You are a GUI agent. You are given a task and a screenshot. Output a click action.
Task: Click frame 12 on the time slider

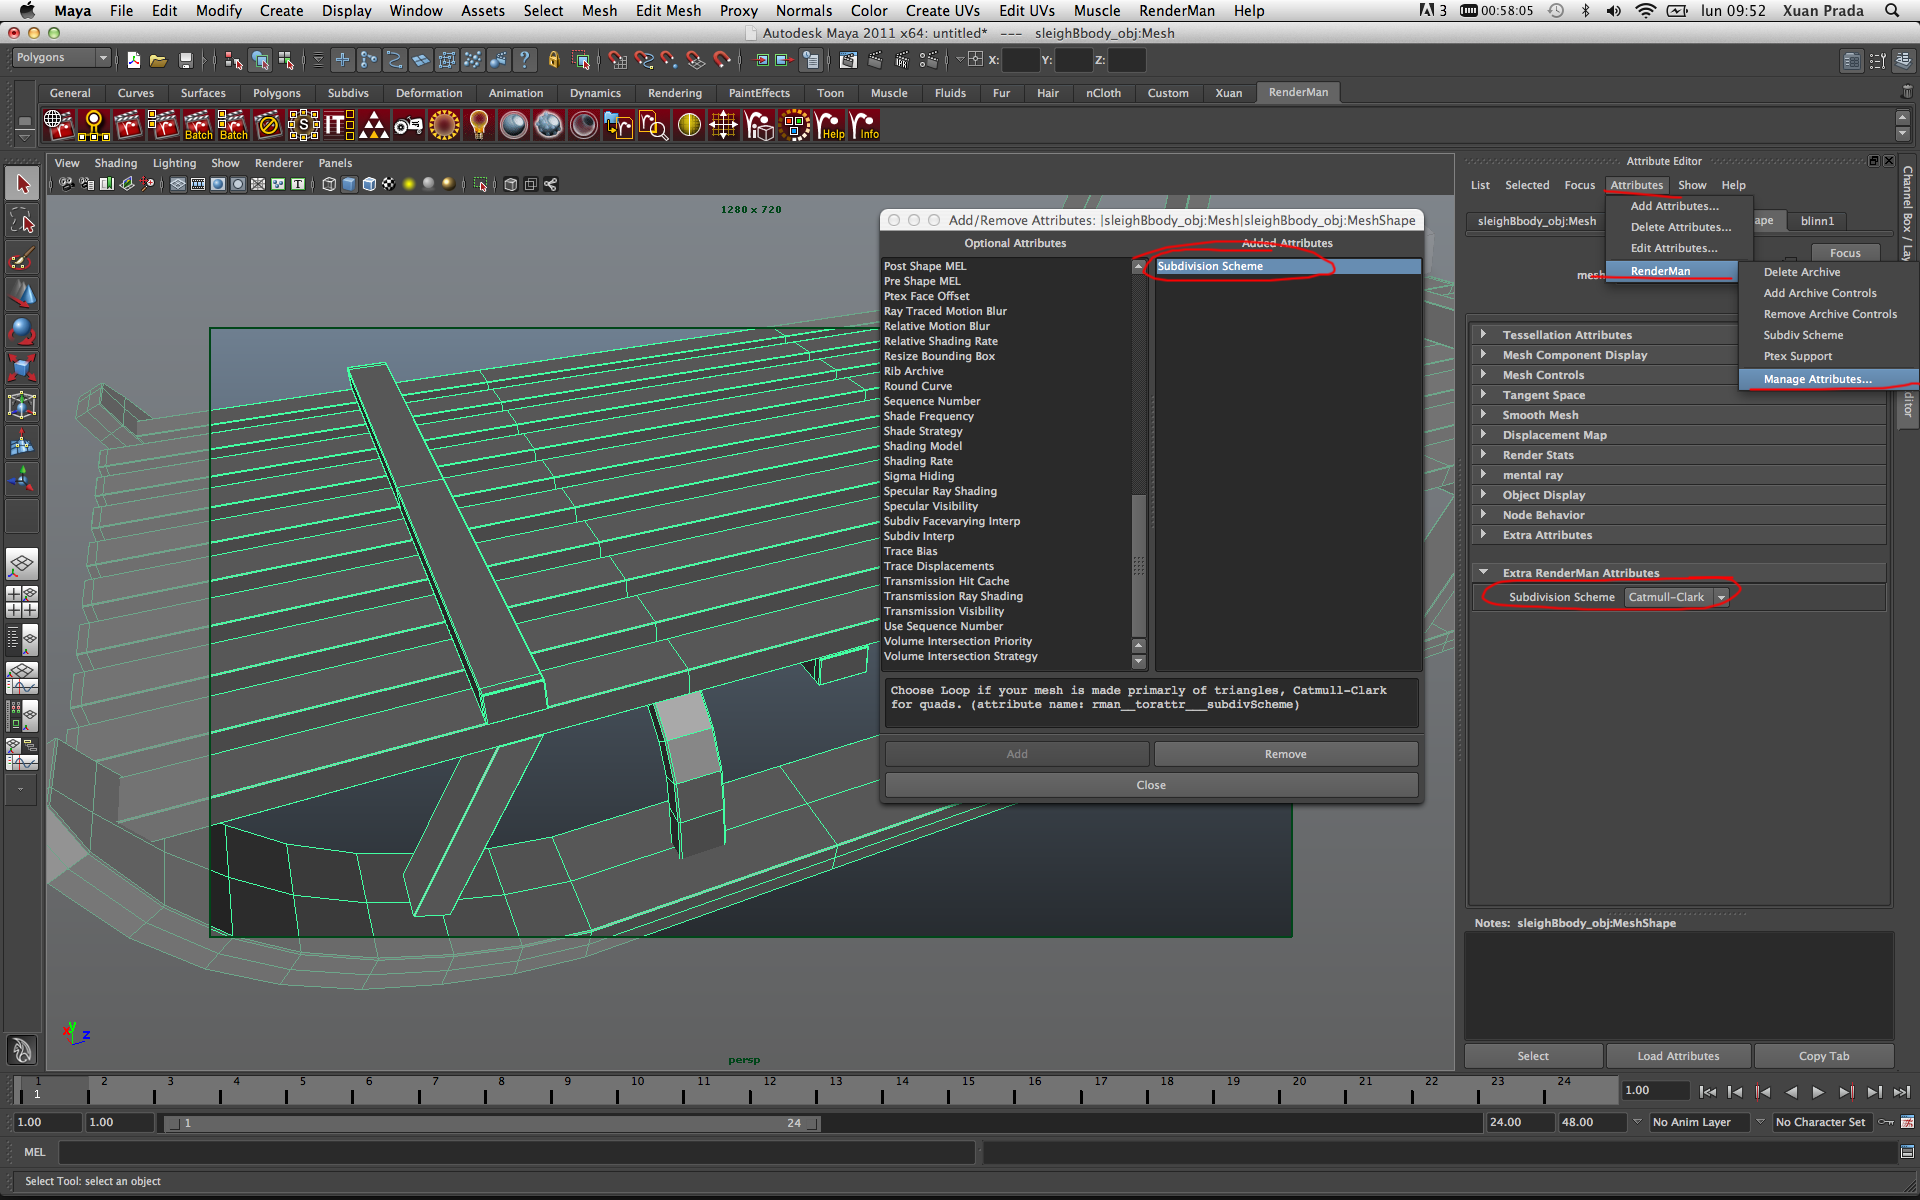tap(769, 1088)
